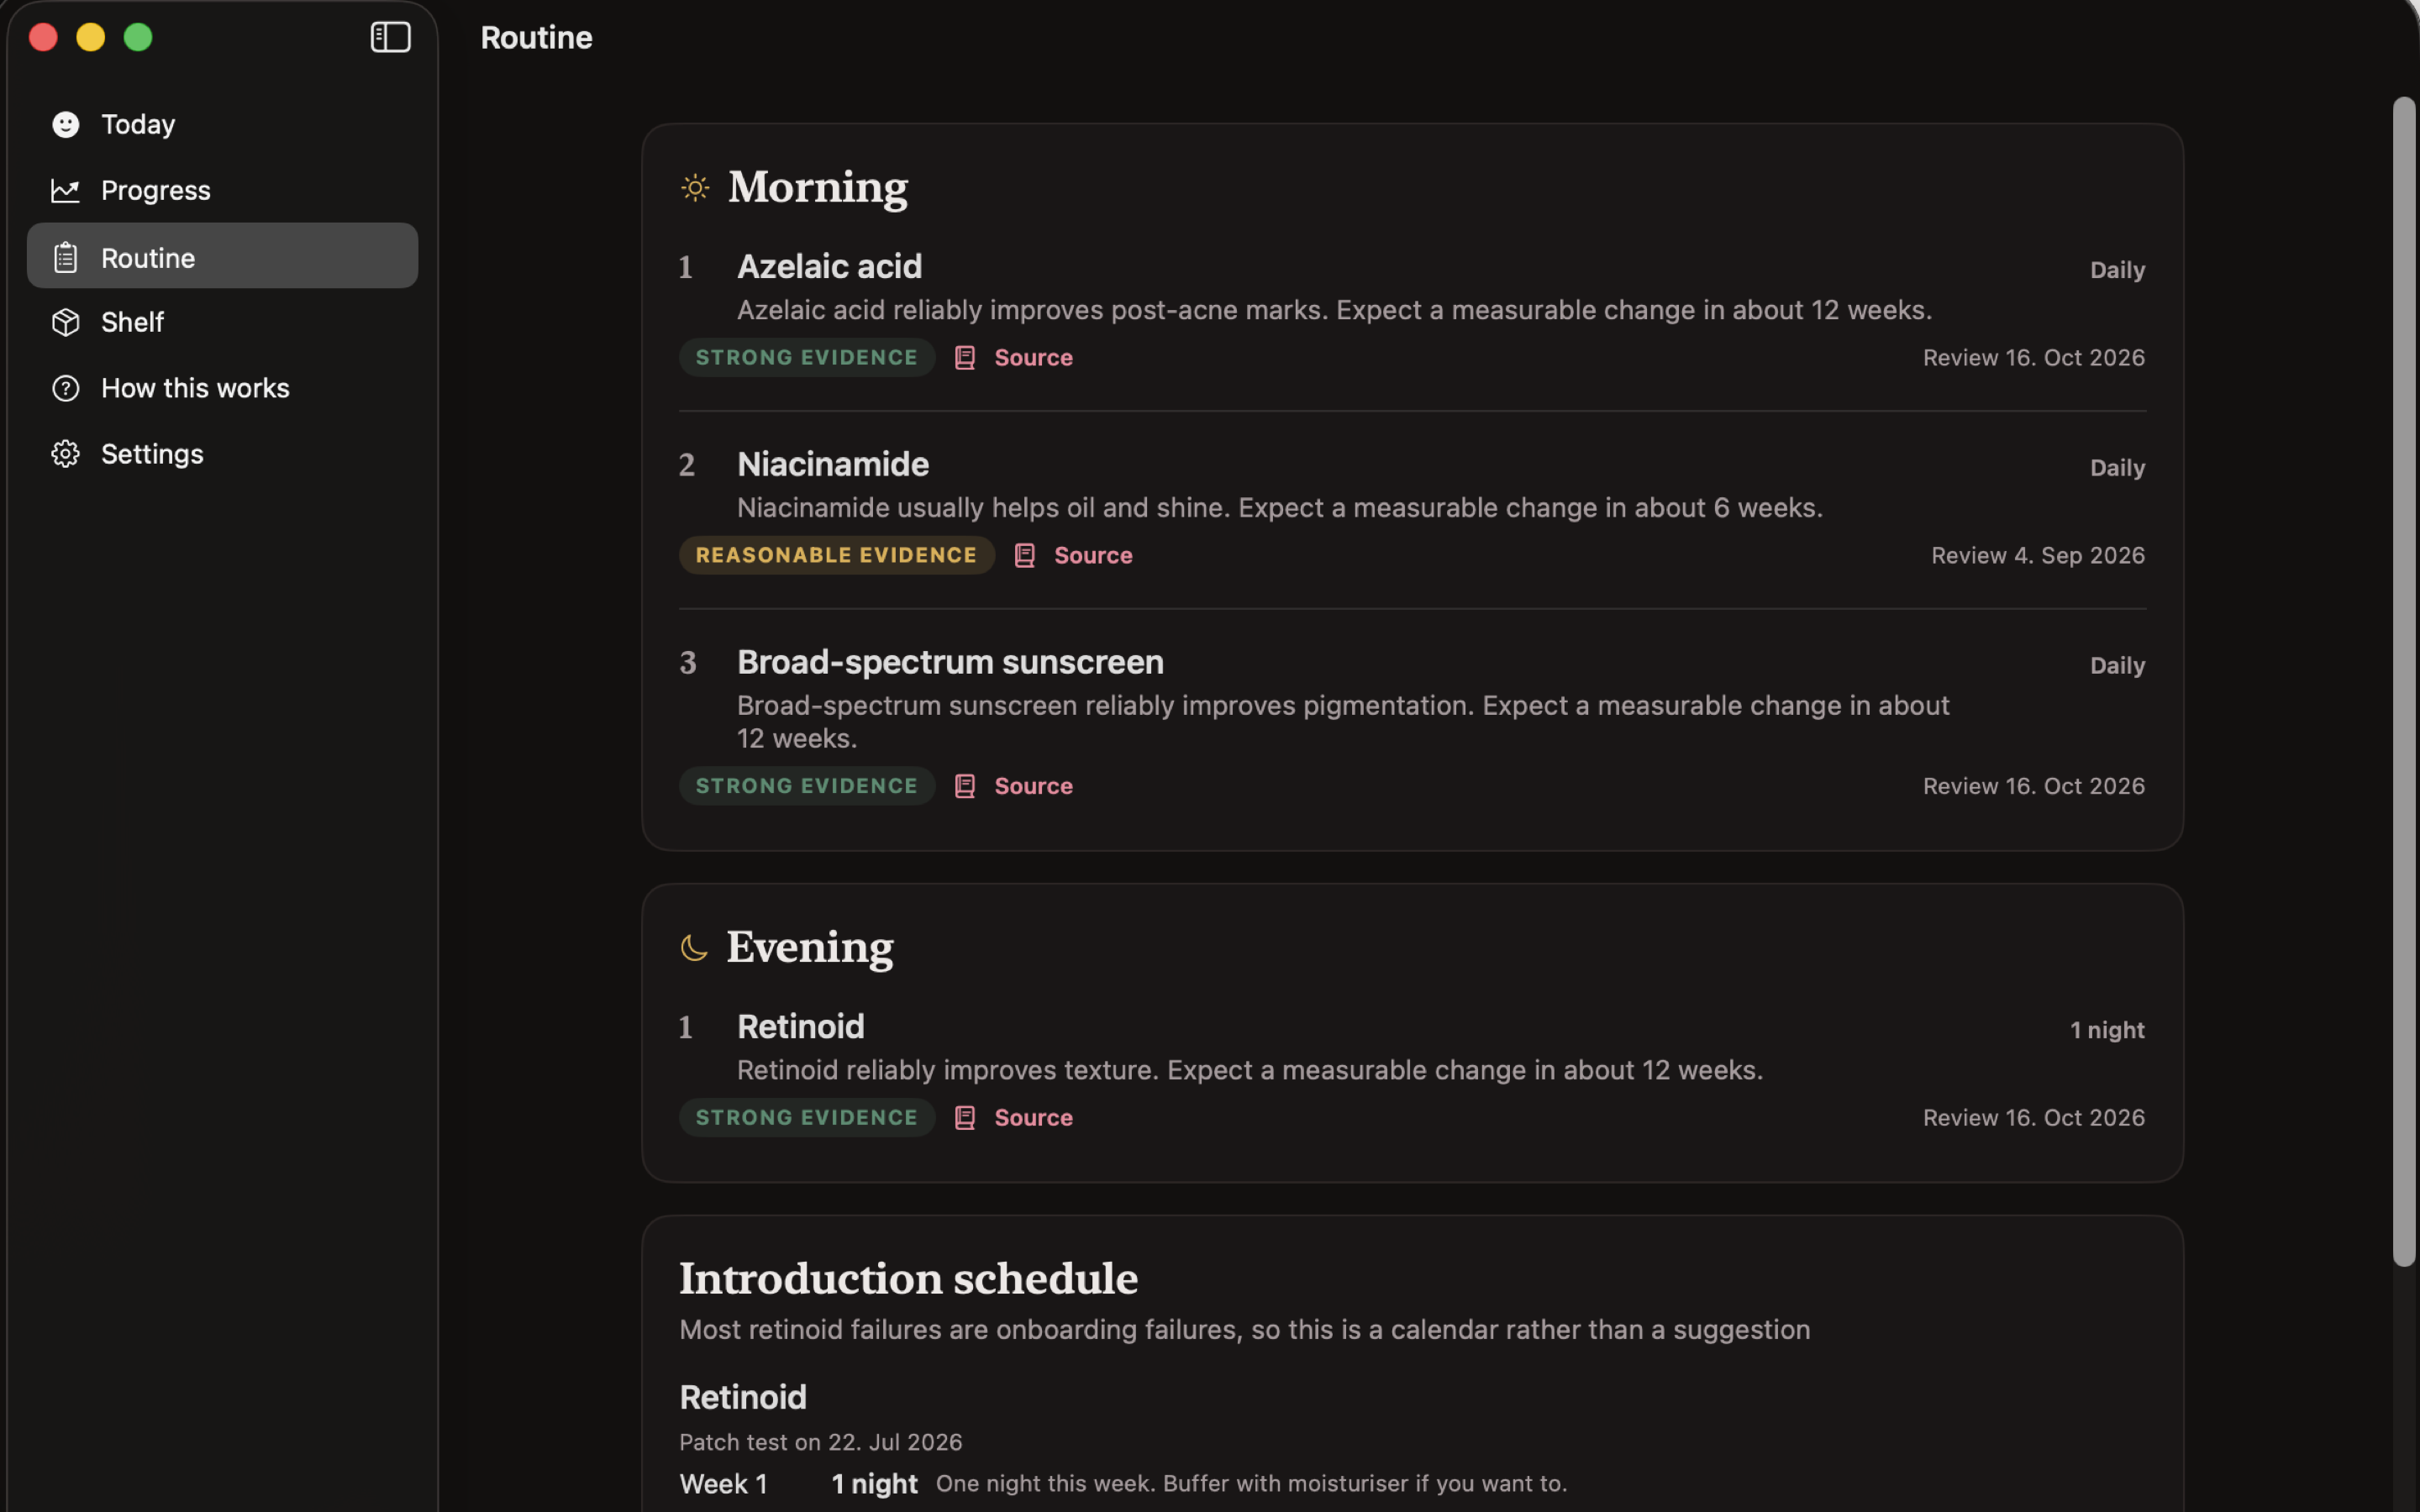Open the Progress sidebar item

coord(222,190)
